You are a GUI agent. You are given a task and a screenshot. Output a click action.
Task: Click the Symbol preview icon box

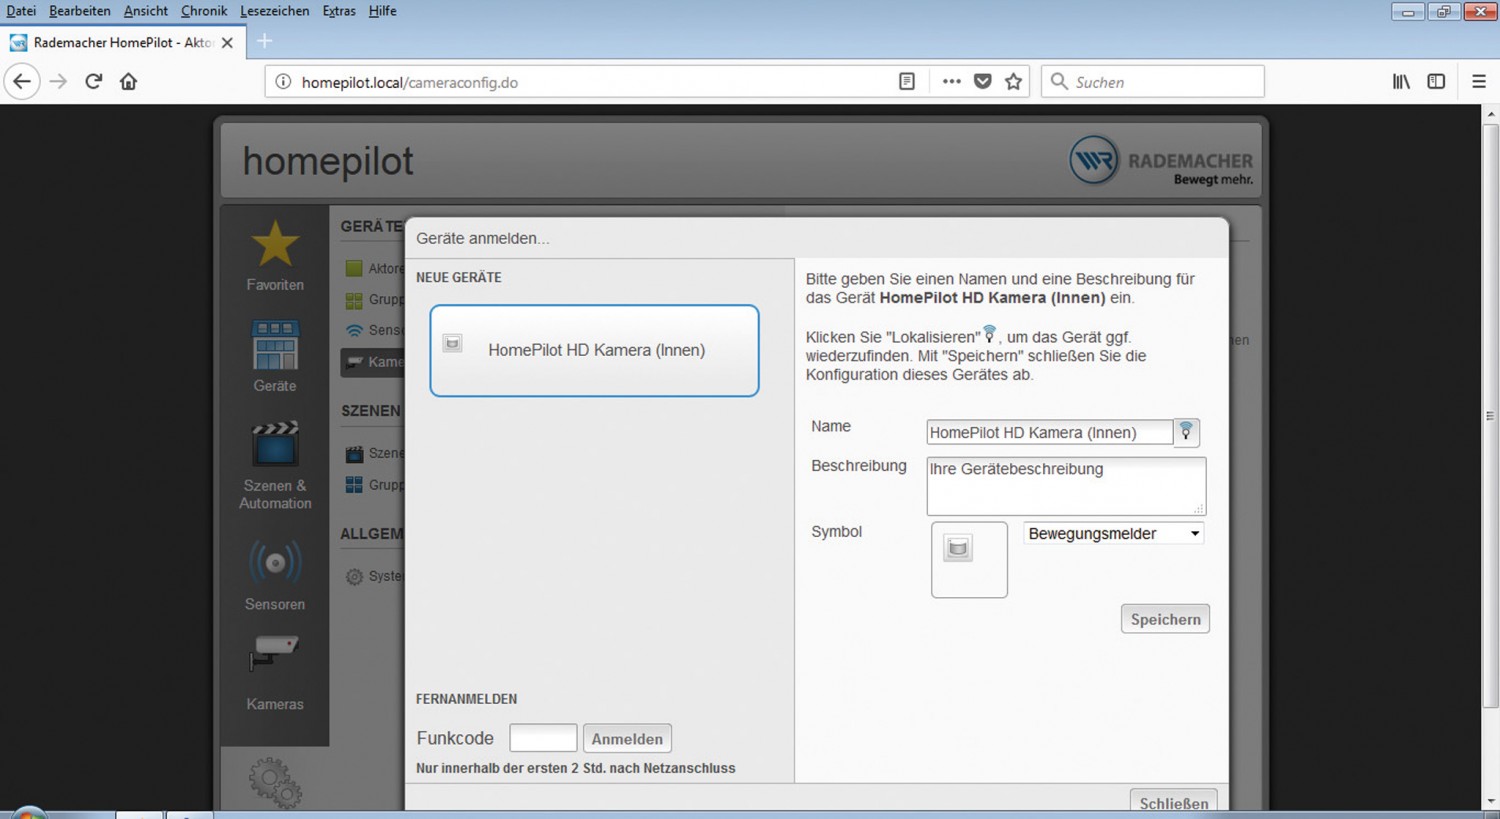coord(969,560)
